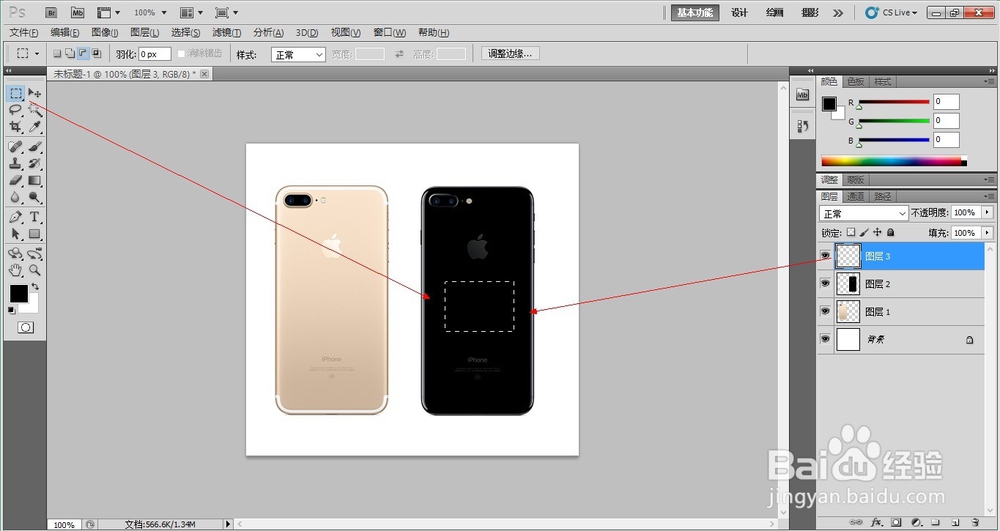The image size is (1000, 531).
Task: Add a layer mask
Action: 896,522
